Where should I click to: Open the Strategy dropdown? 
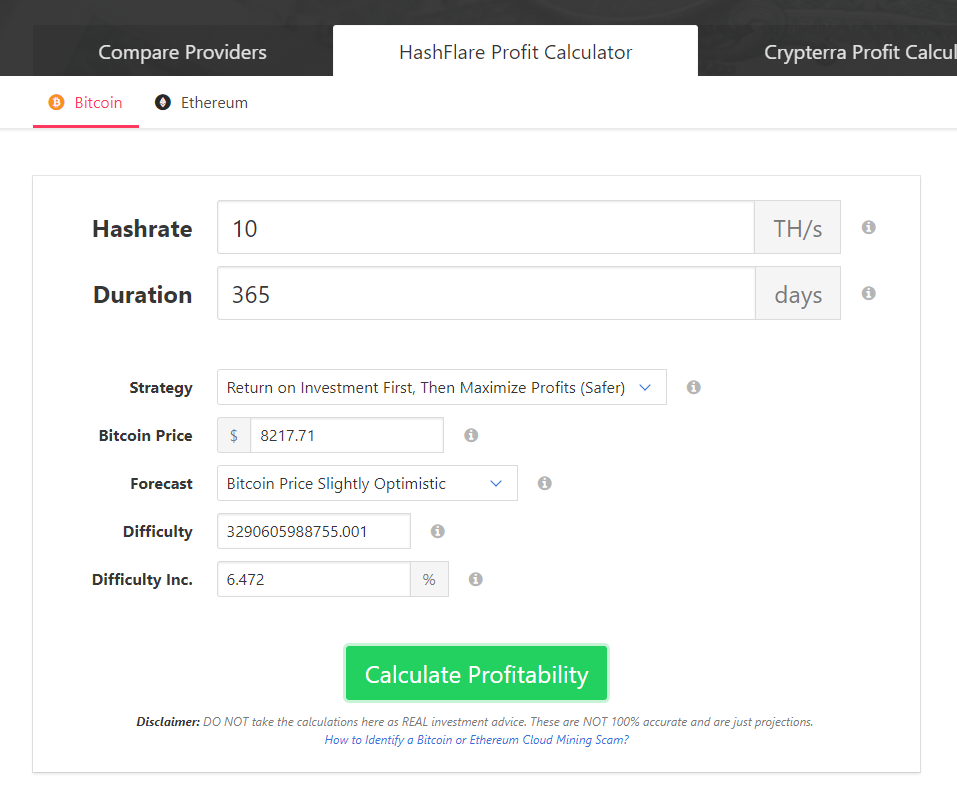point(442,388)
